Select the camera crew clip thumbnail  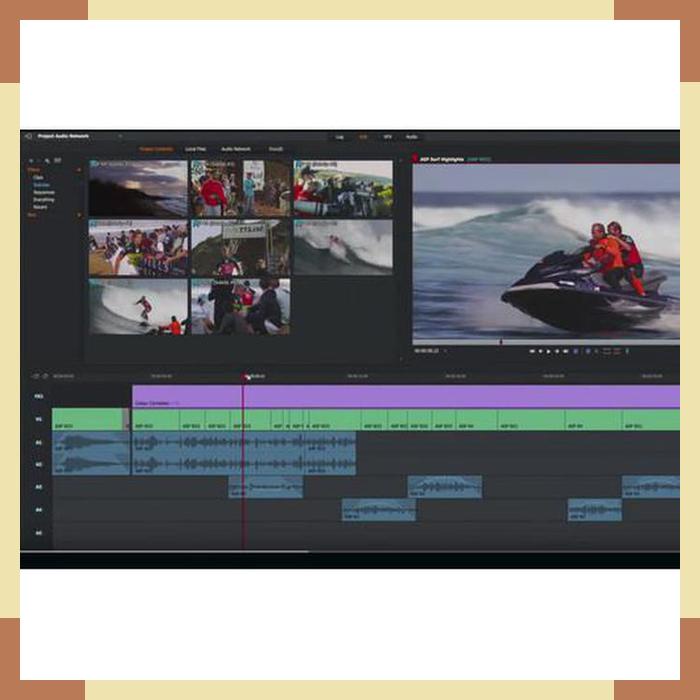pyautogui.click(x=343, y=189)
